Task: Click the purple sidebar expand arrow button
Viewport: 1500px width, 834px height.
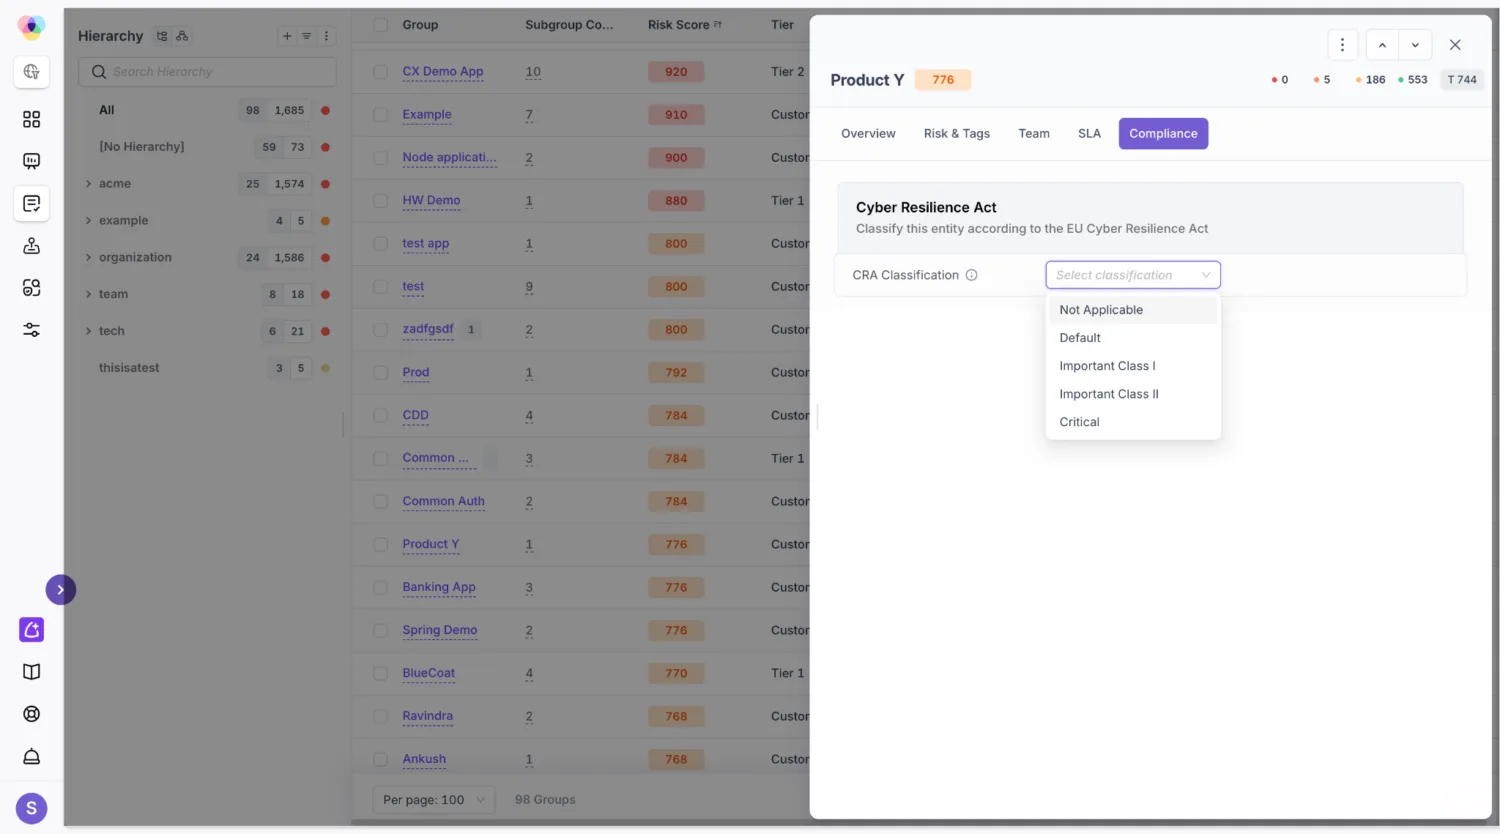Action: click(61, 590)
